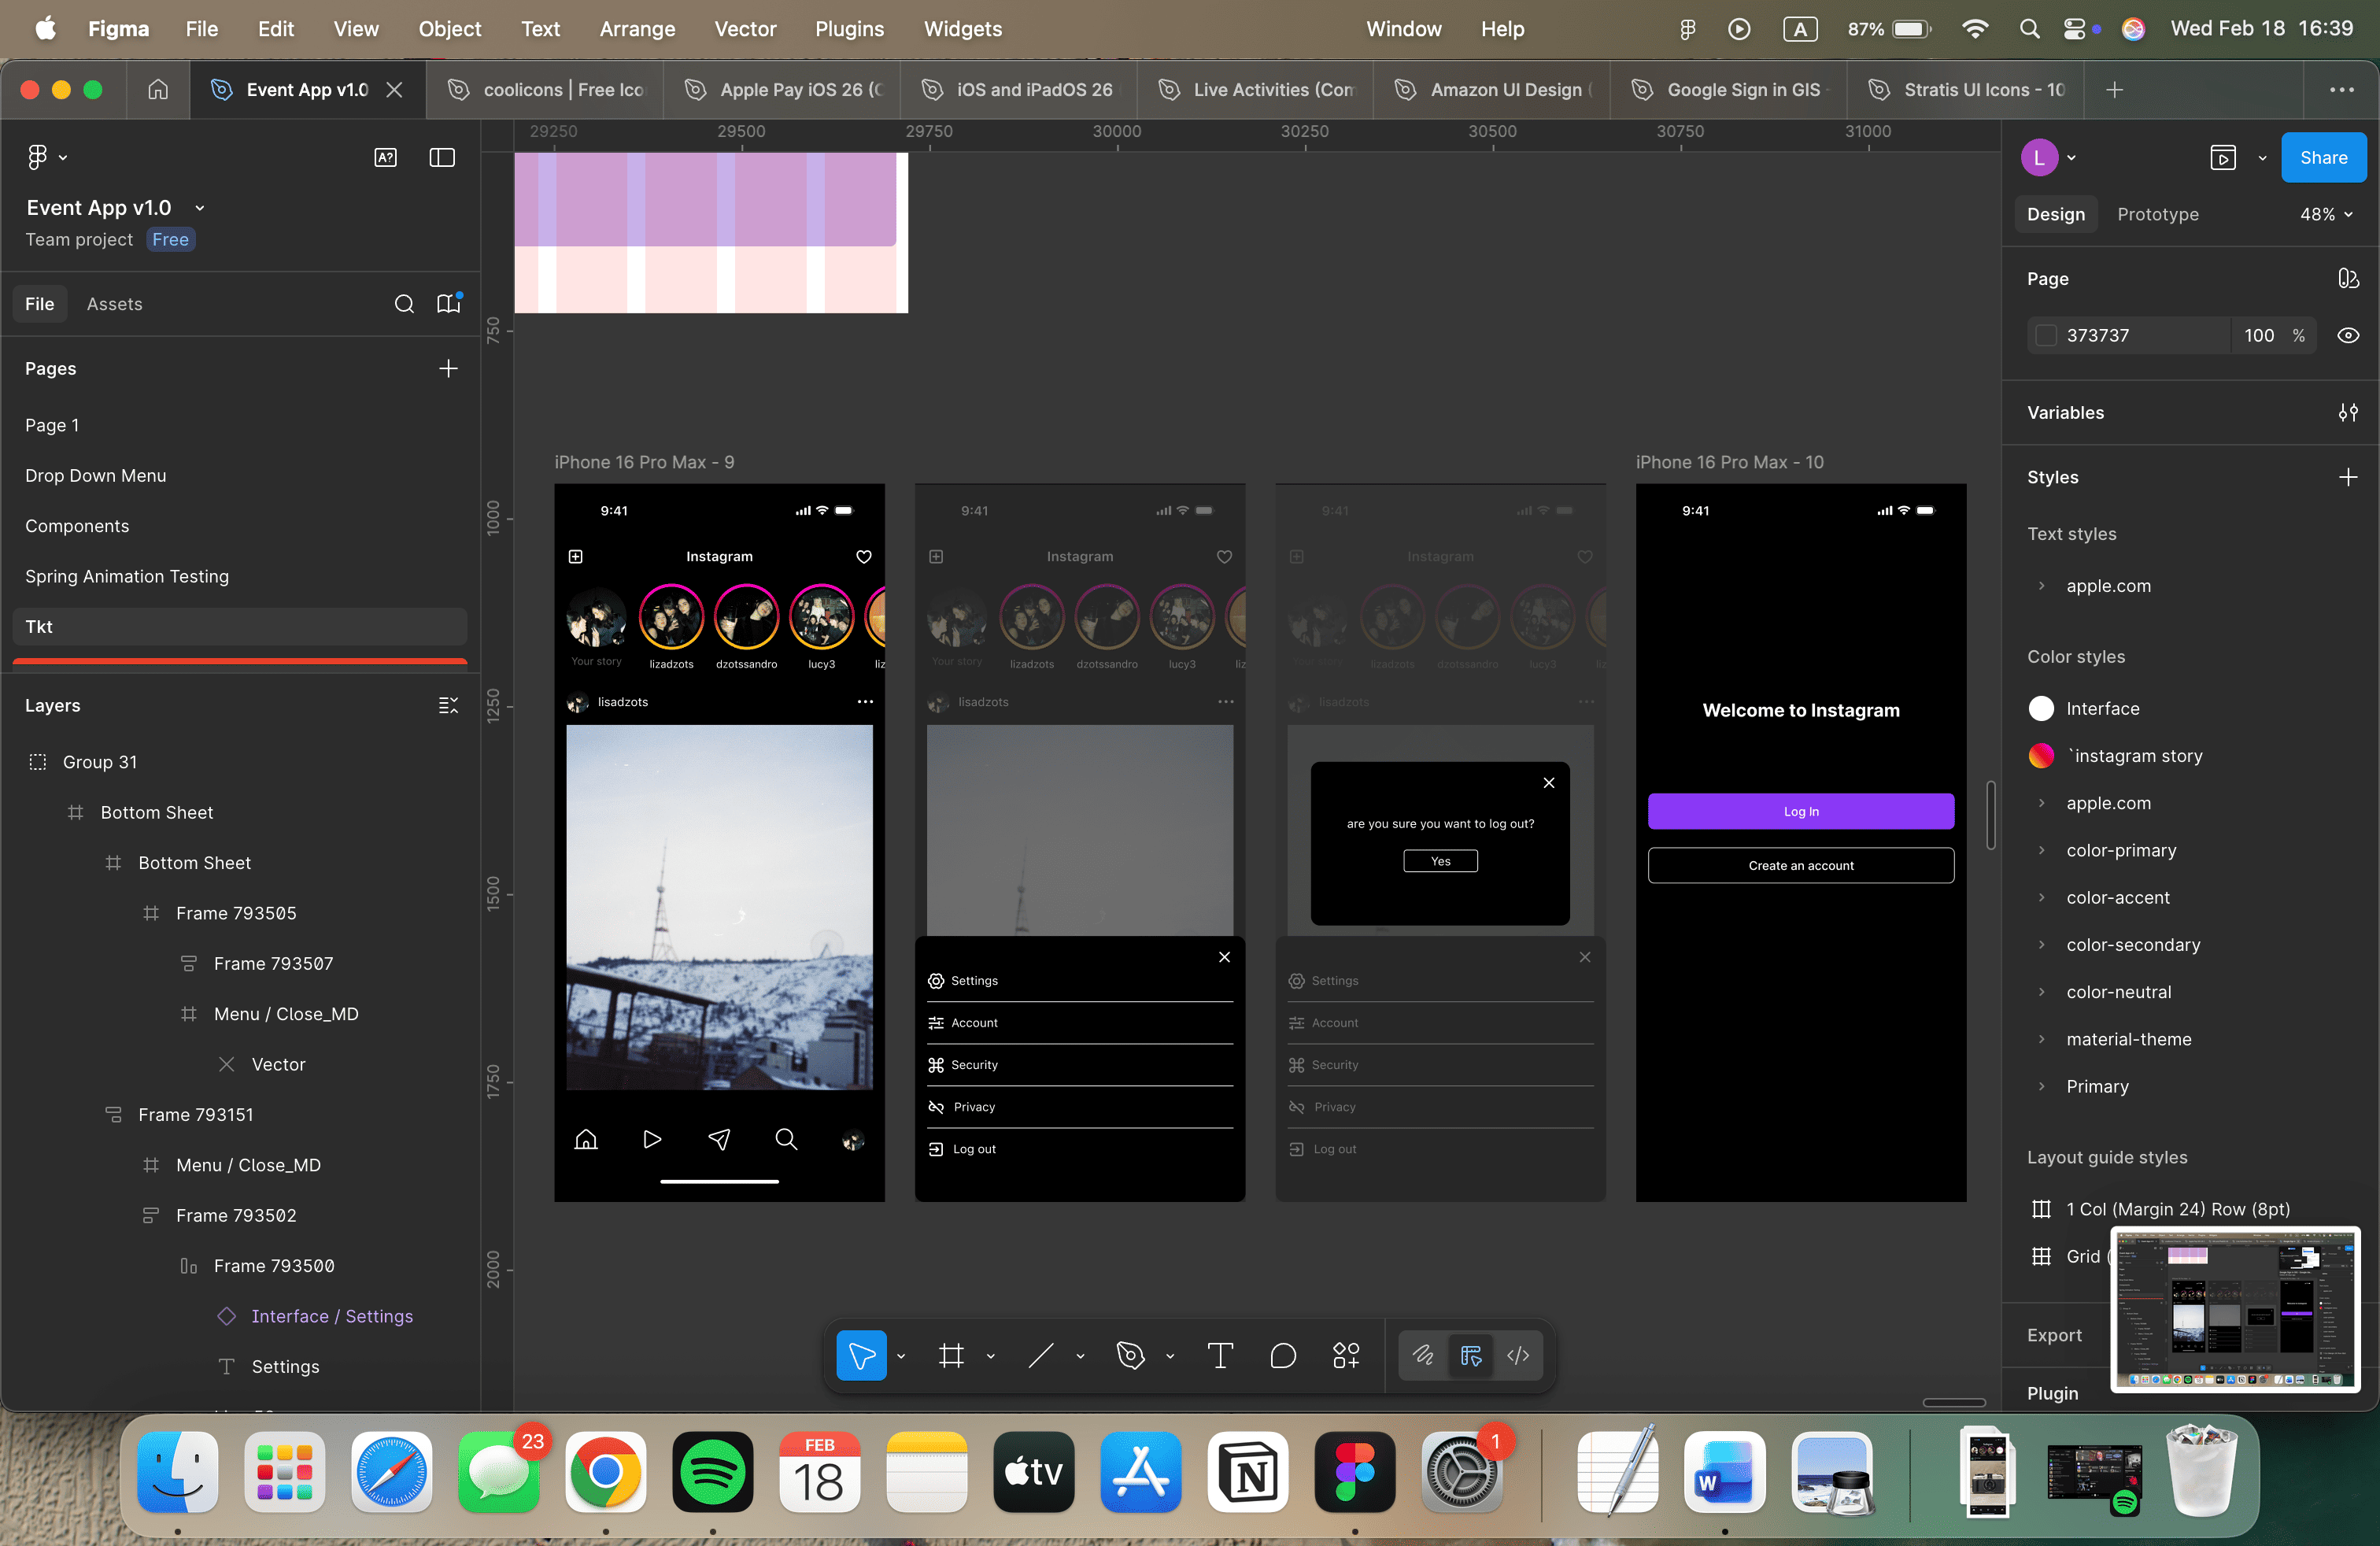Switch to Design mode toggle
Screen dimensions: 2380x1546
[1471, 1355]
